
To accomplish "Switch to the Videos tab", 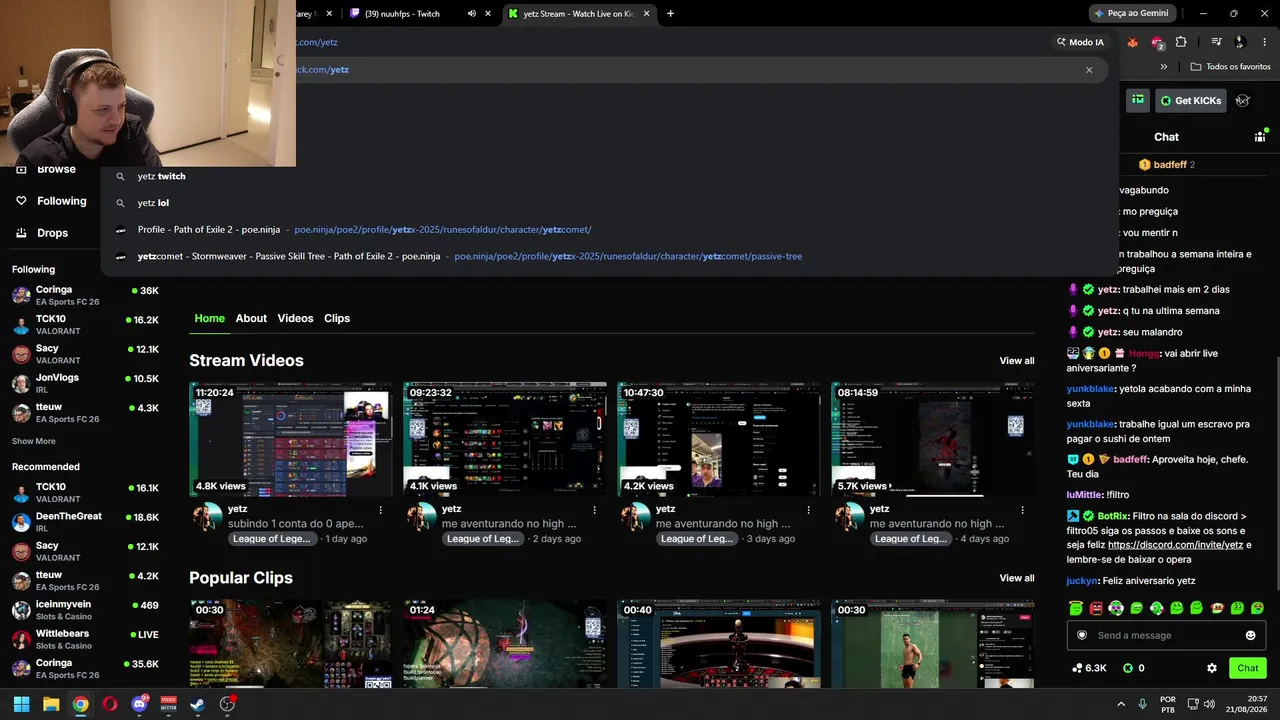I will pos(295,318).
